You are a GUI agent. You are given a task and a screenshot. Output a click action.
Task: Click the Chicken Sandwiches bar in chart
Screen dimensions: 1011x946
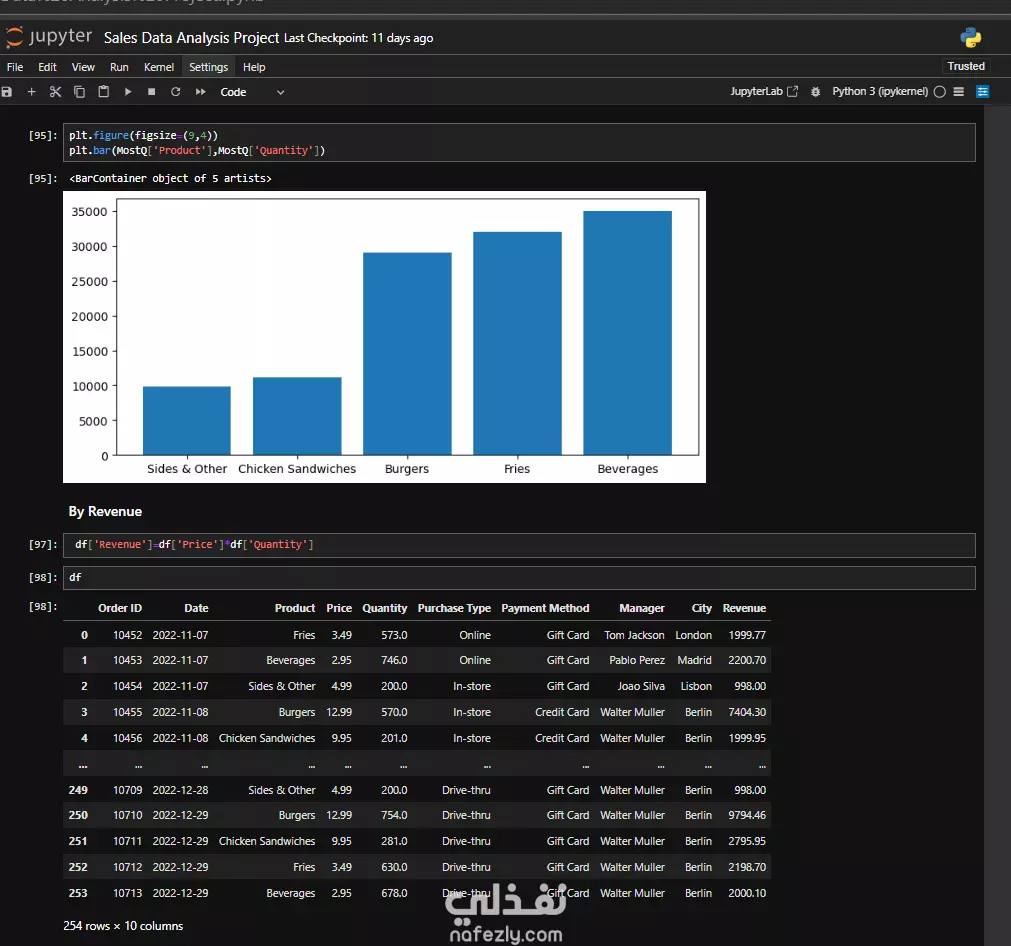297,416
